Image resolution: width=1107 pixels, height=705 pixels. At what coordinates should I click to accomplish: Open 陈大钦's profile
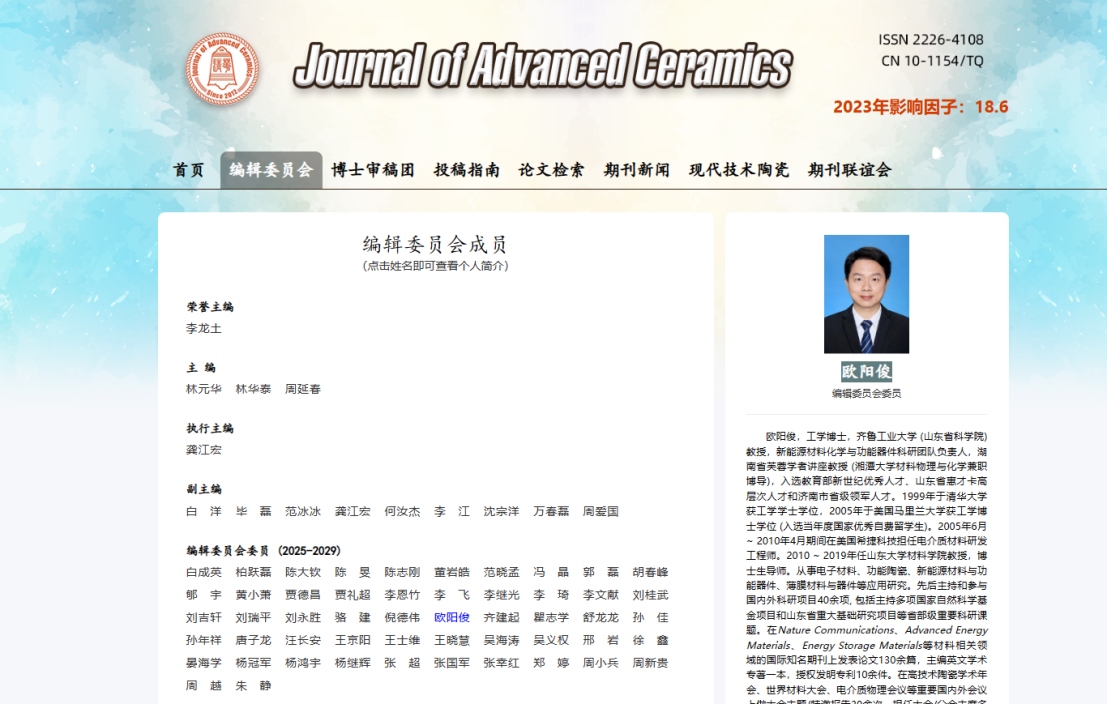click(x=303, y=572)
